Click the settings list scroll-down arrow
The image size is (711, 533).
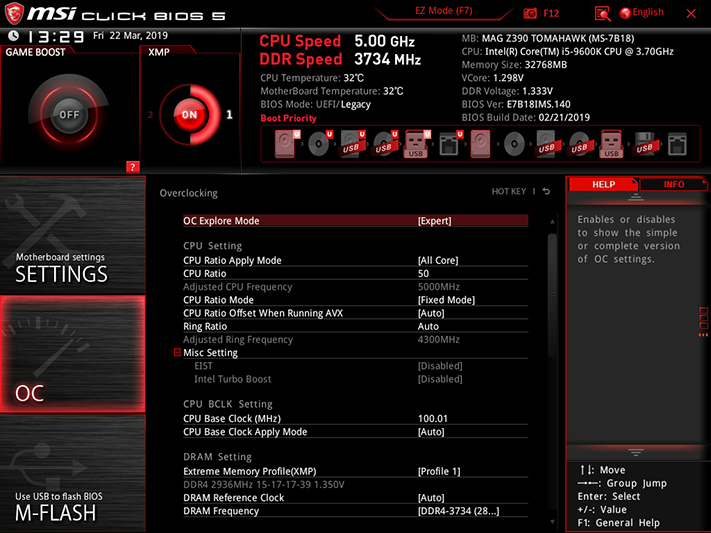click(x=552, y=522)
